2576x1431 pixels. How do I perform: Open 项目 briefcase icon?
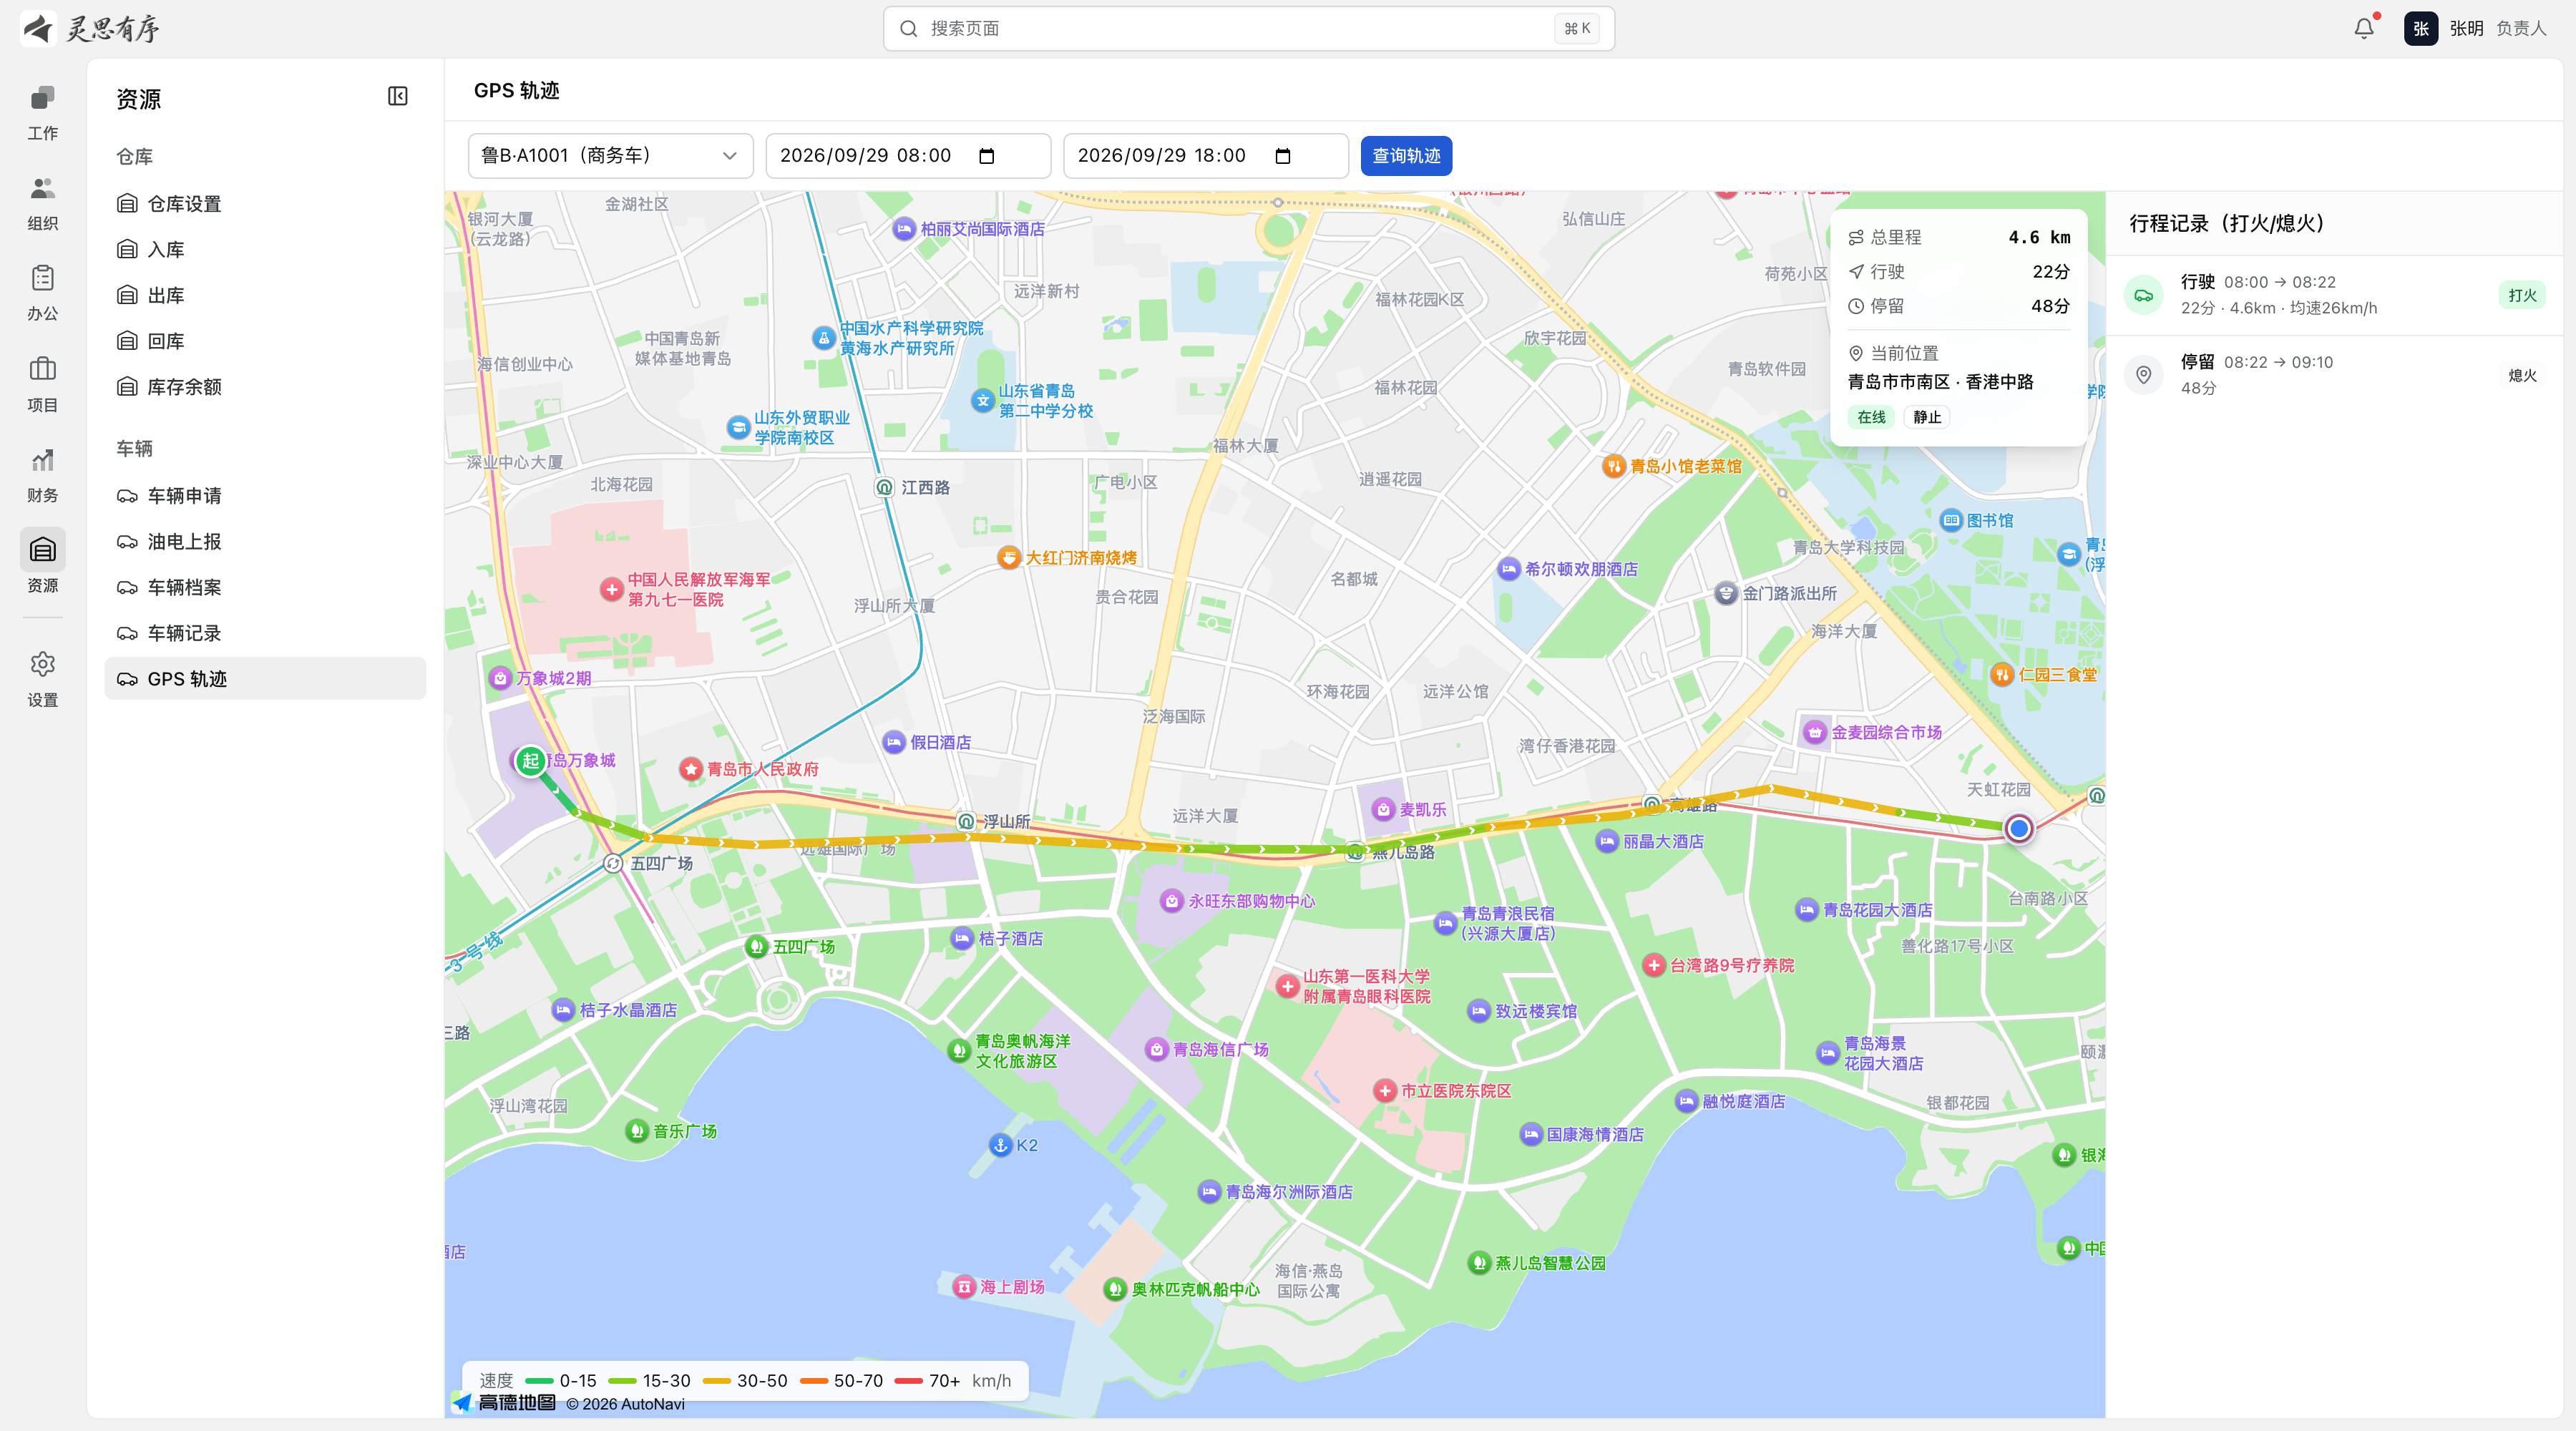pos(42,368)
